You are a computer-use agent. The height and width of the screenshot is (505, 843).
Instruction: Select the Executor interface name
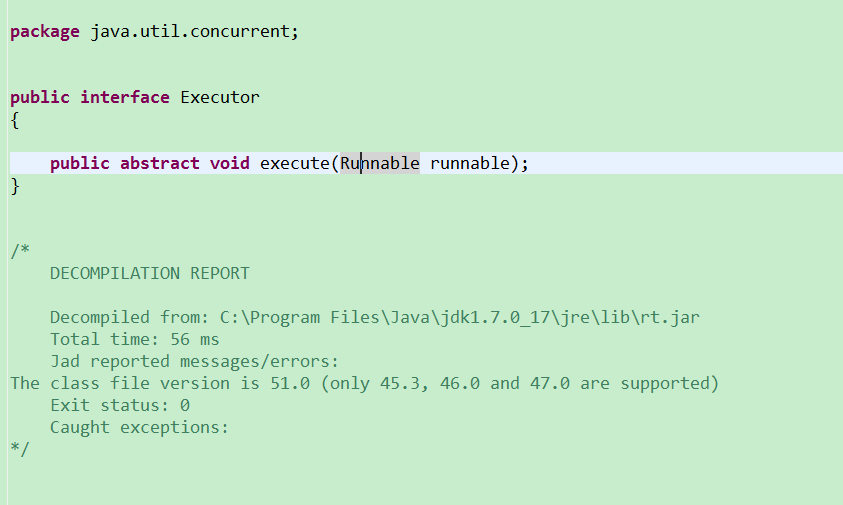tap(220, 97)
